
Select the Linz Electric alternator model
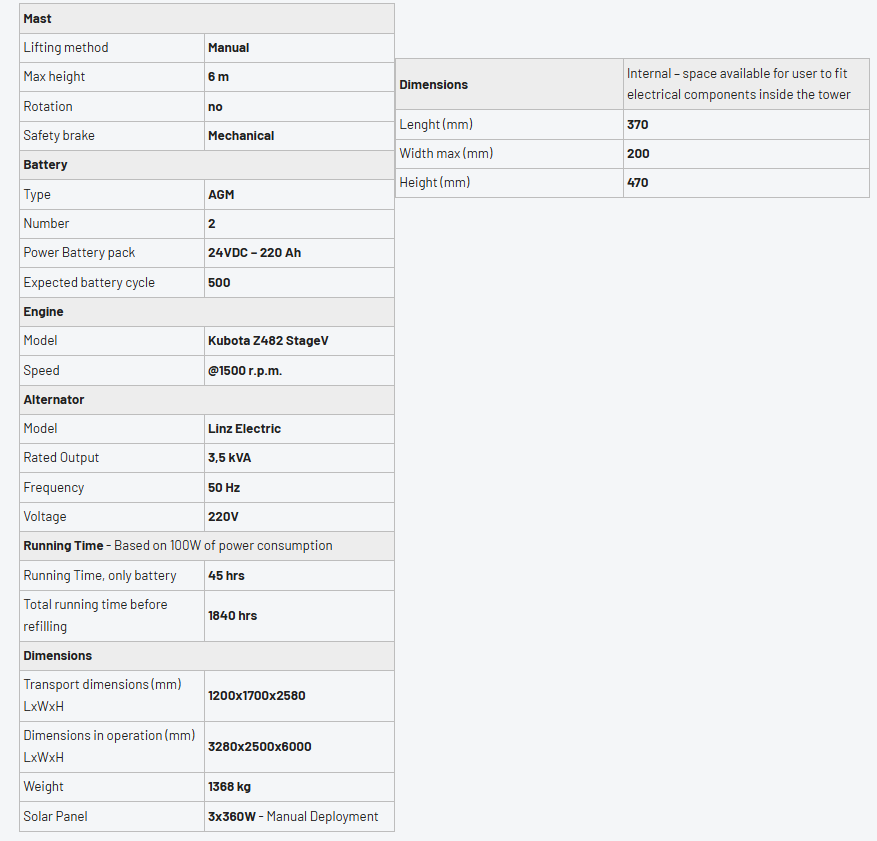coord(244,429)
